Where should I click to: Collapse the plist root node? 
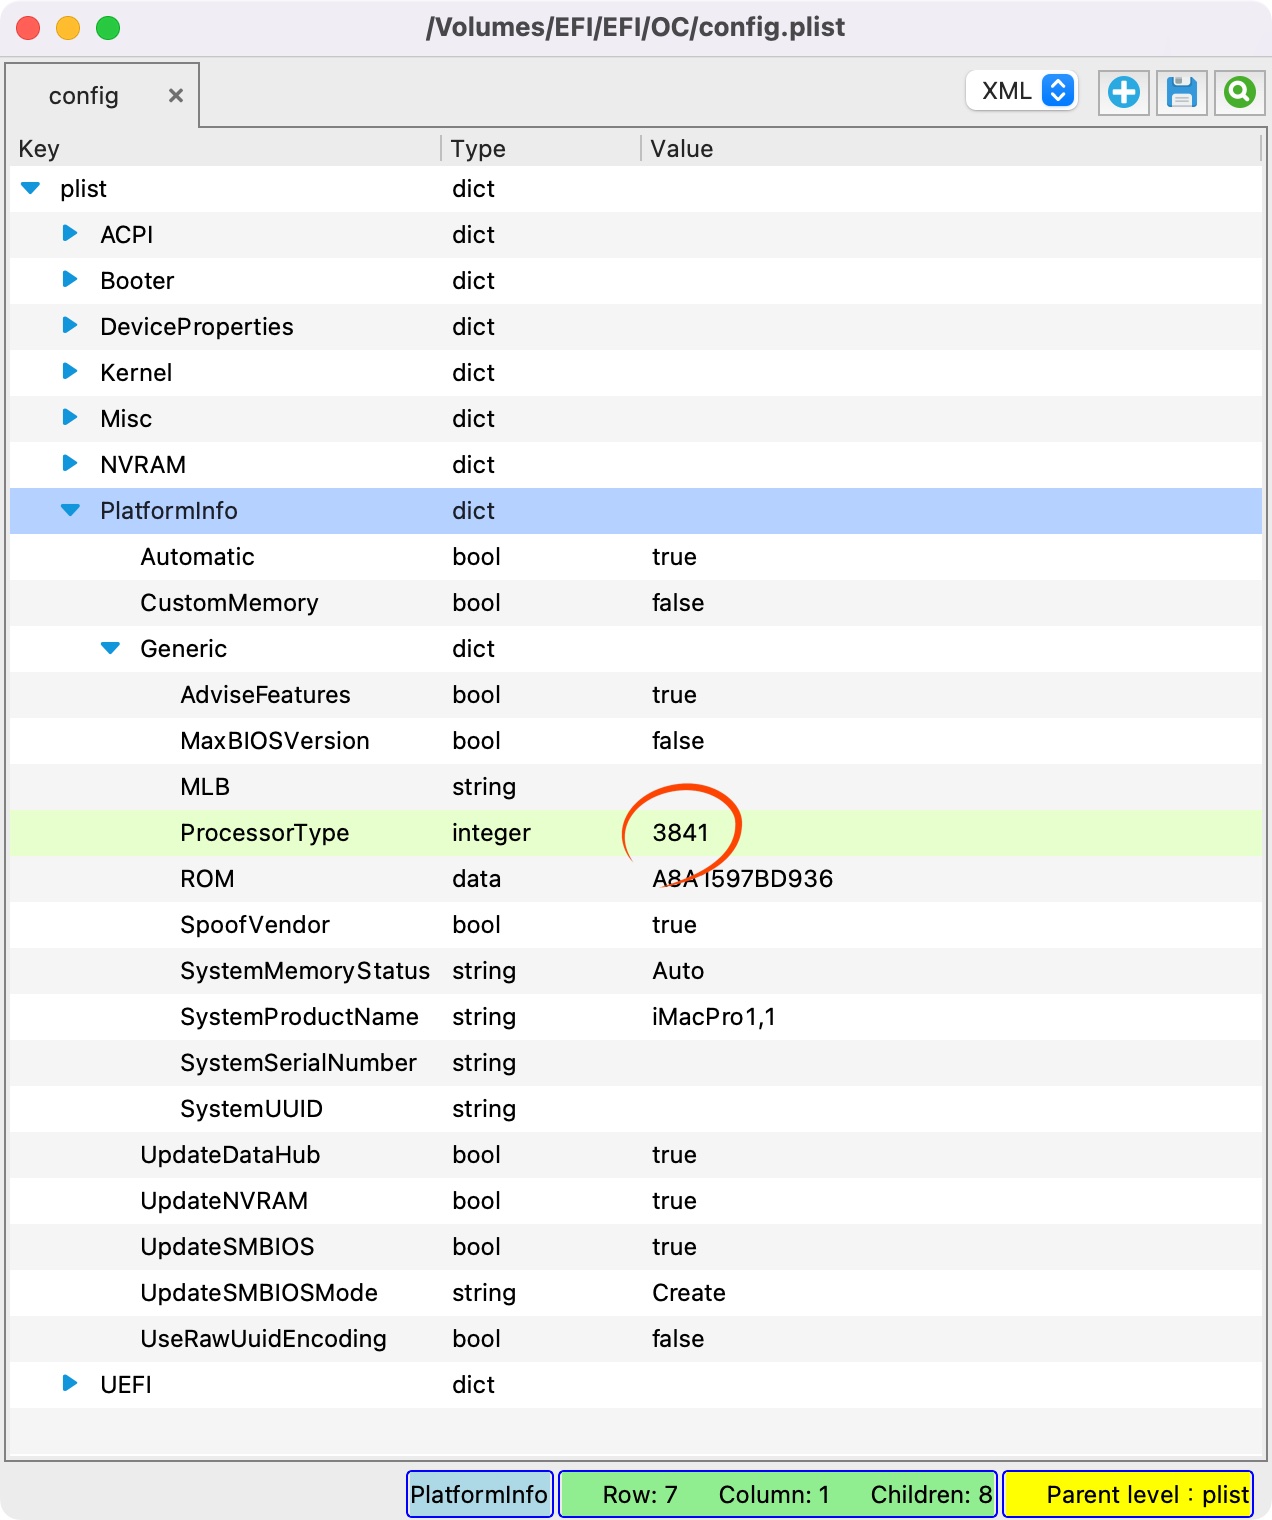pyautogui.click(x=31, y=188)
